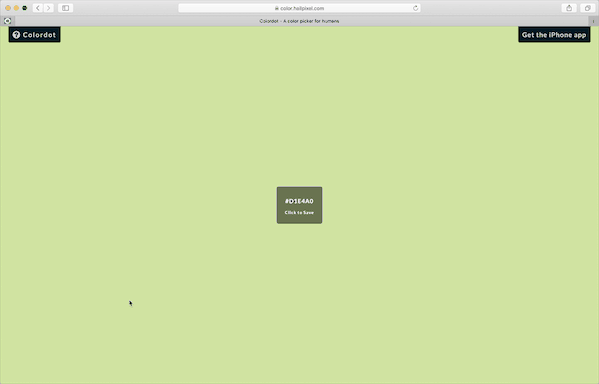Open the Colordot logo button
Viewport: 599px width, 384px height.
[34, 35]
